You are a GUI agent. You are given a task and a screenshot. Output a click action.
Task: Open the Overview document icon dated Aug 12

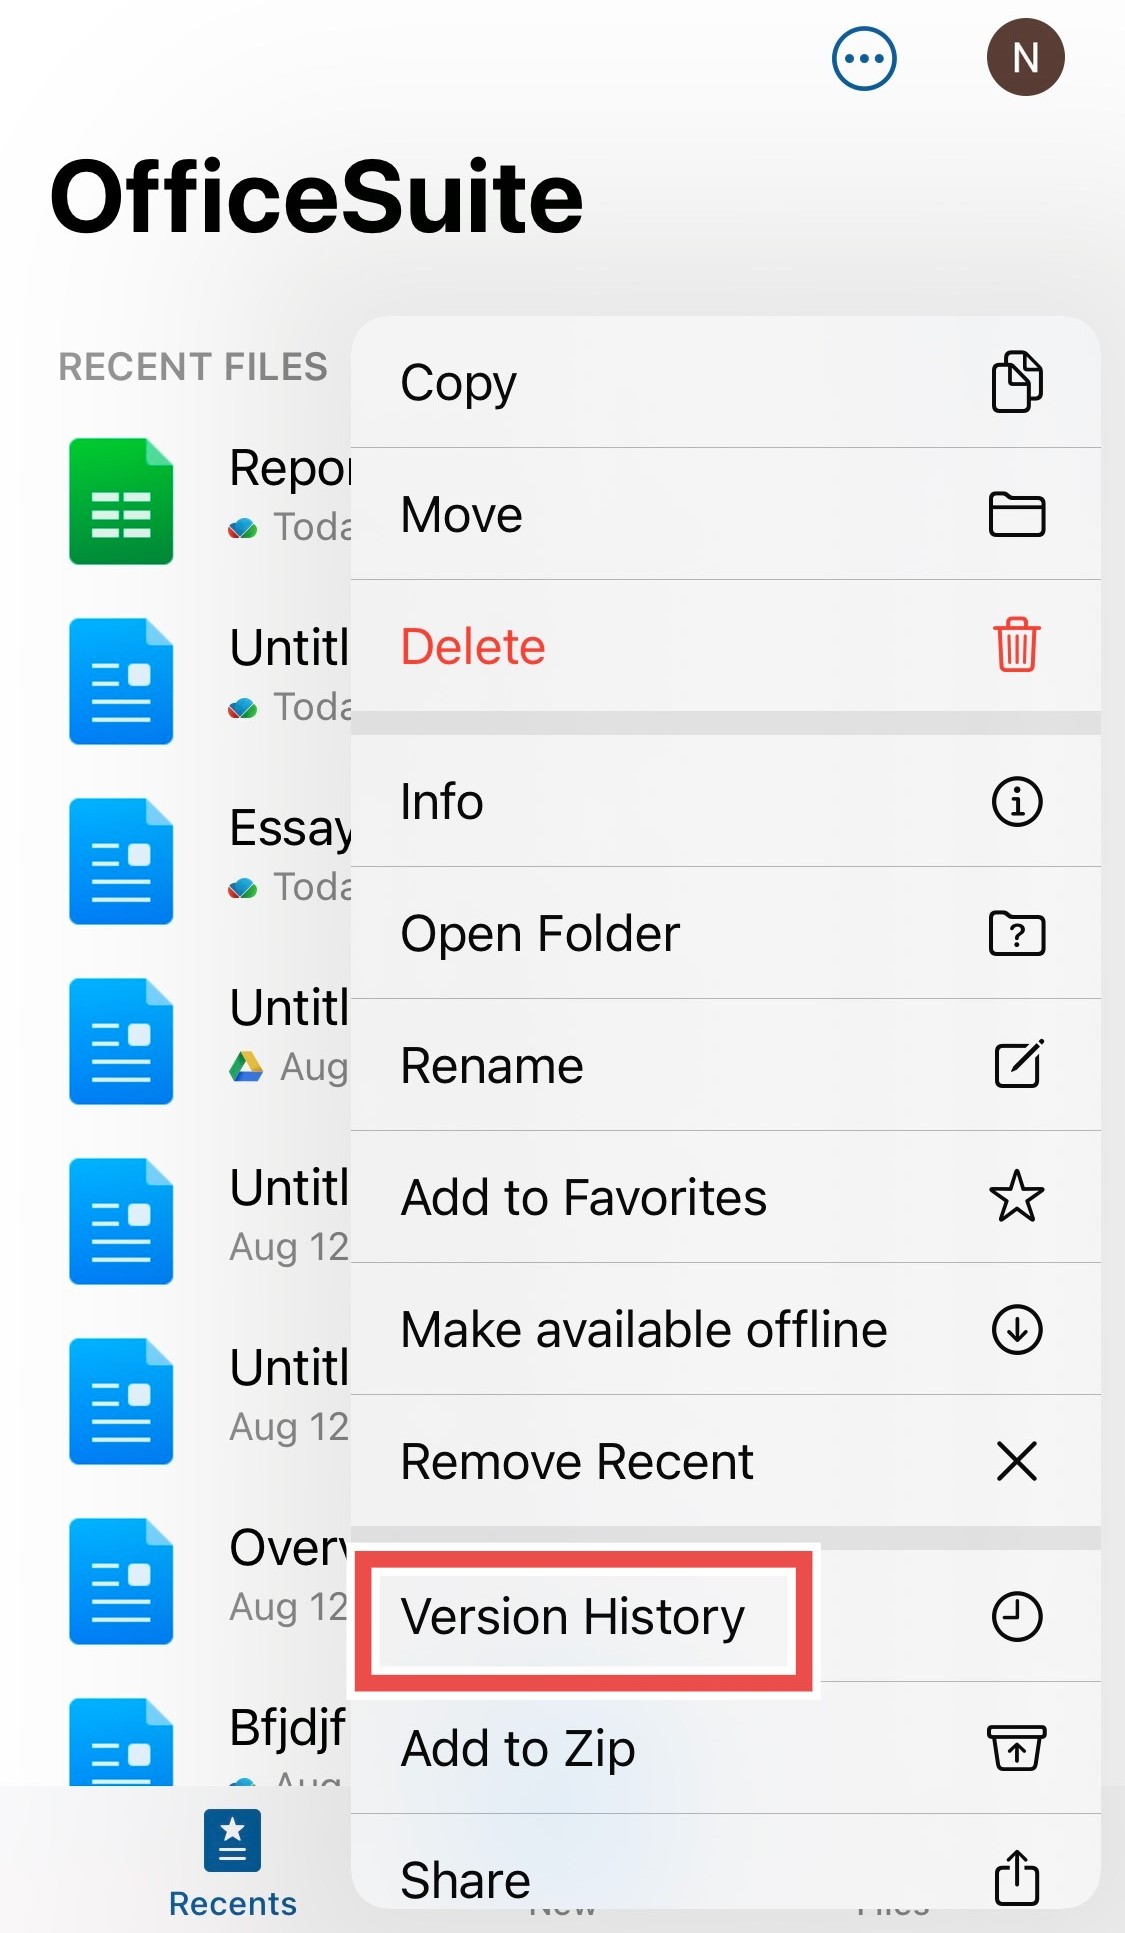121,1581
